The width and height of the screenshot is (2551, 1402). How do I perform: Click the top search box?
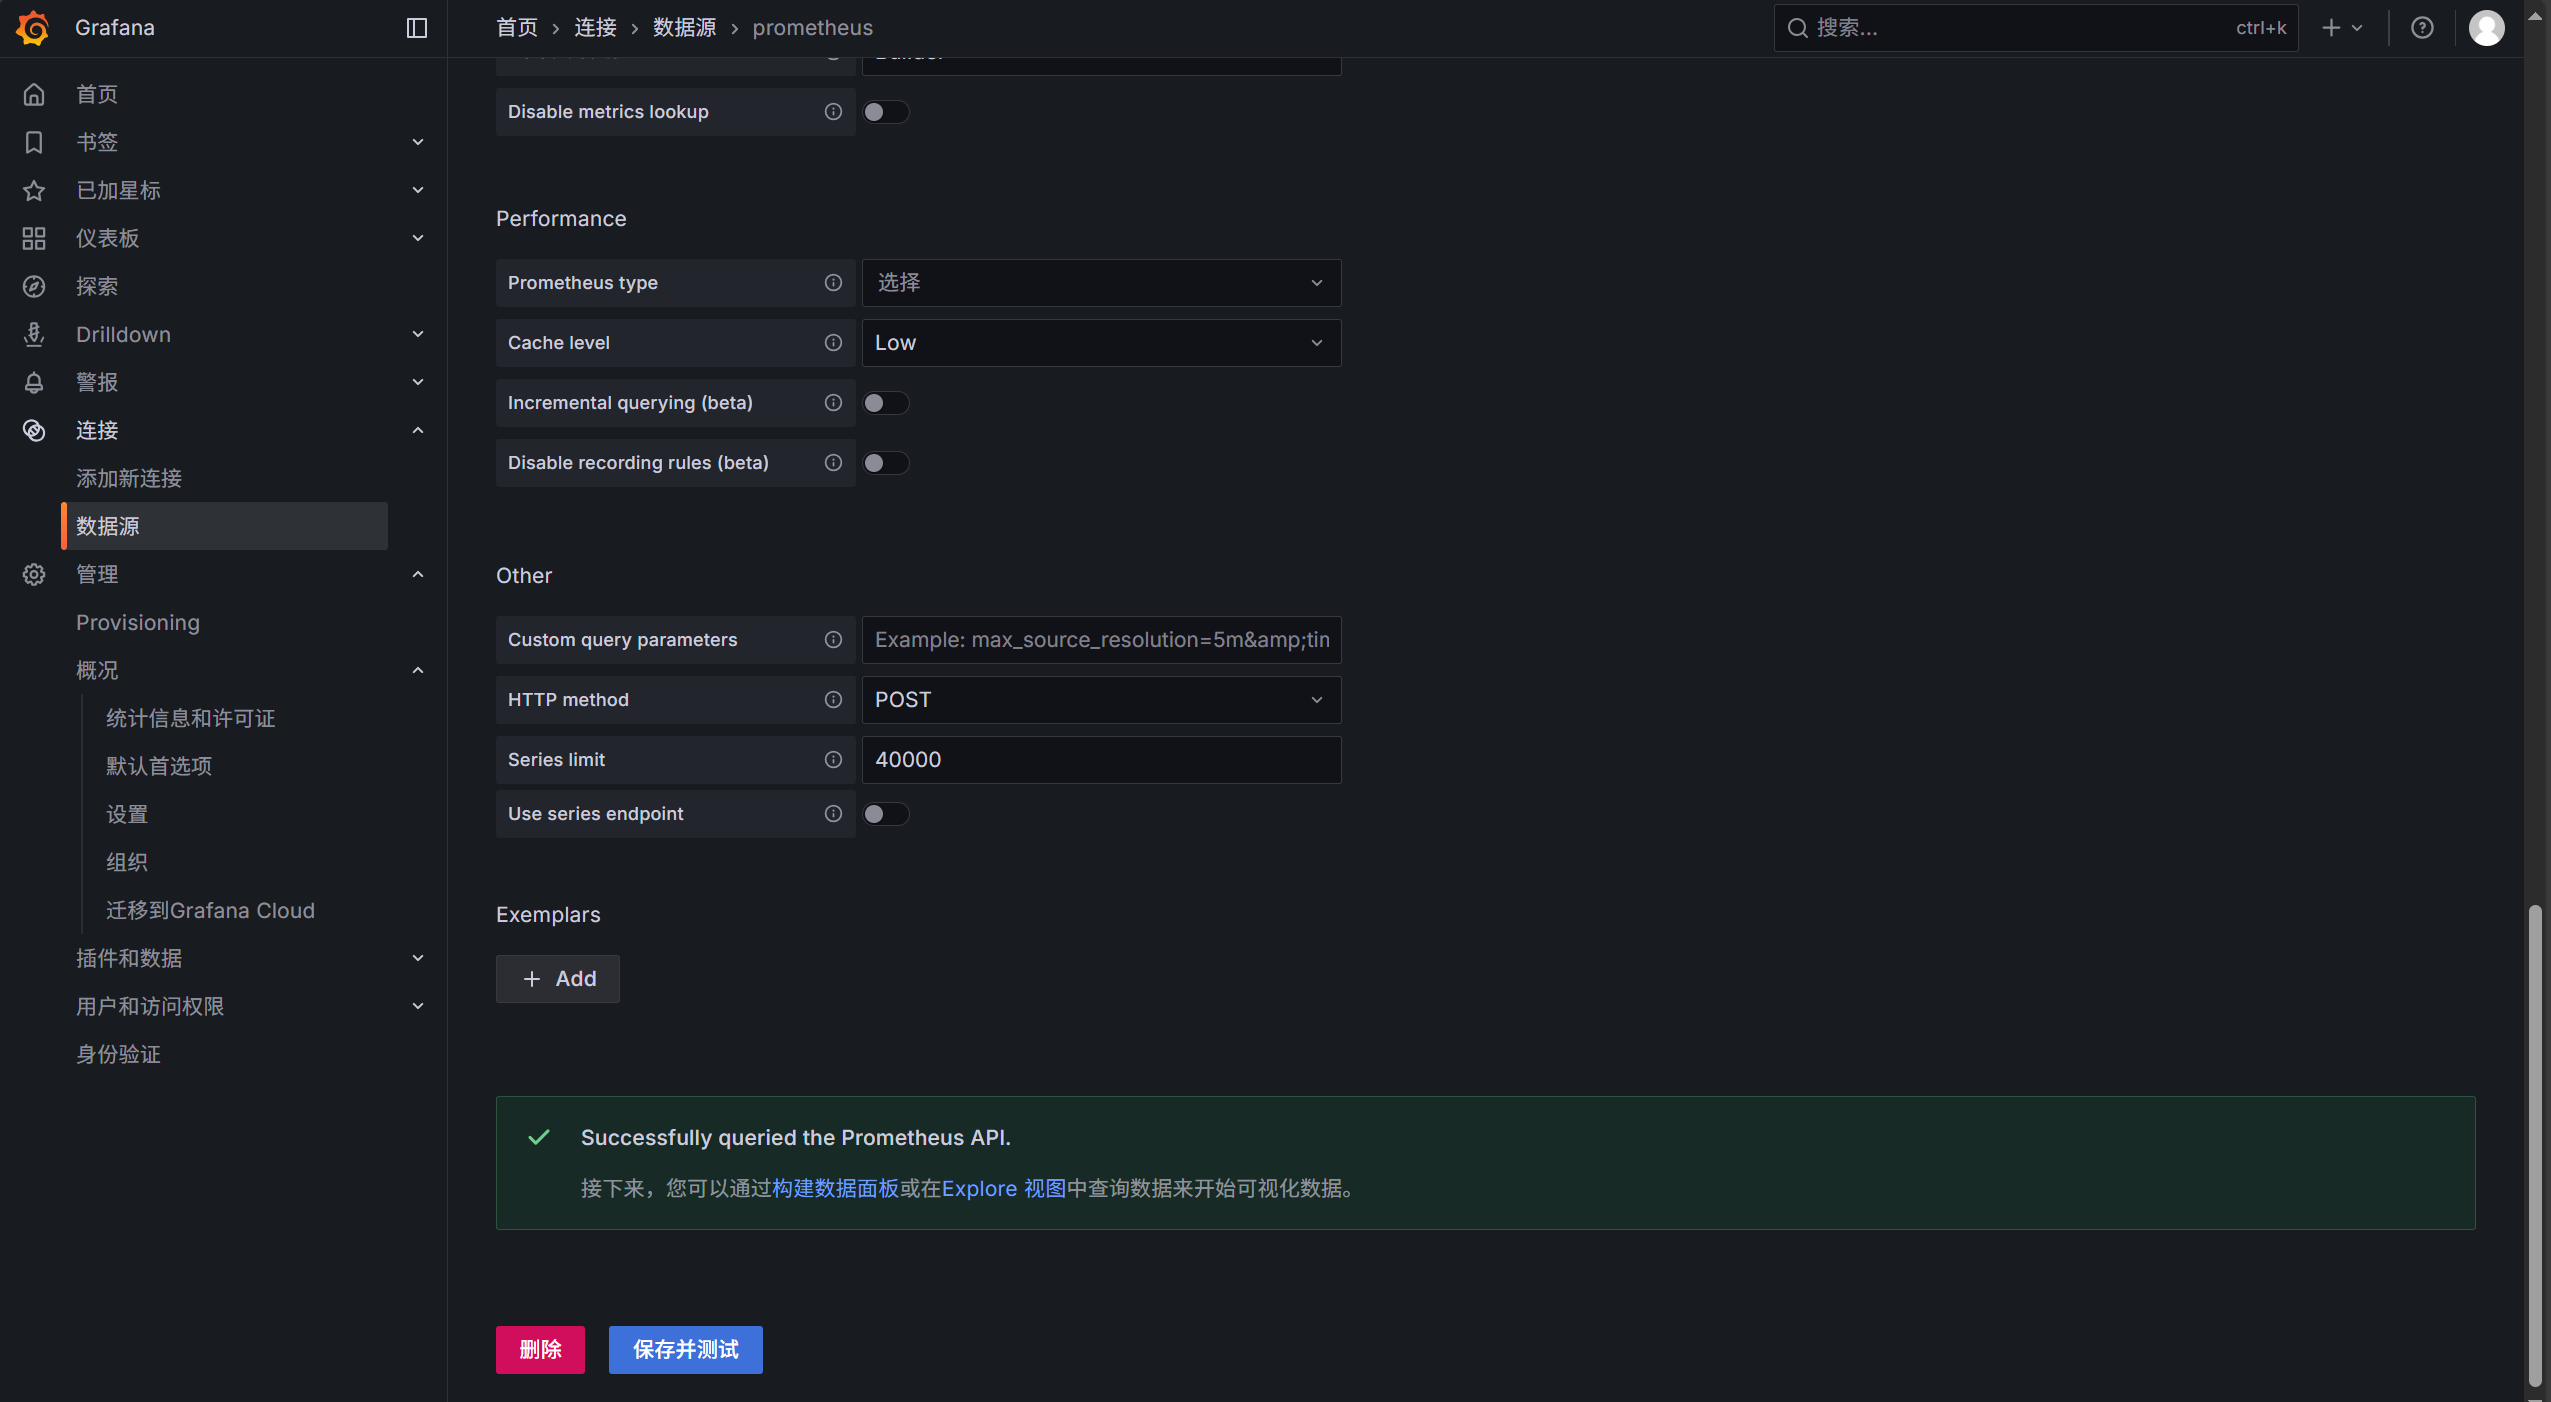(x=2035, y=28)
